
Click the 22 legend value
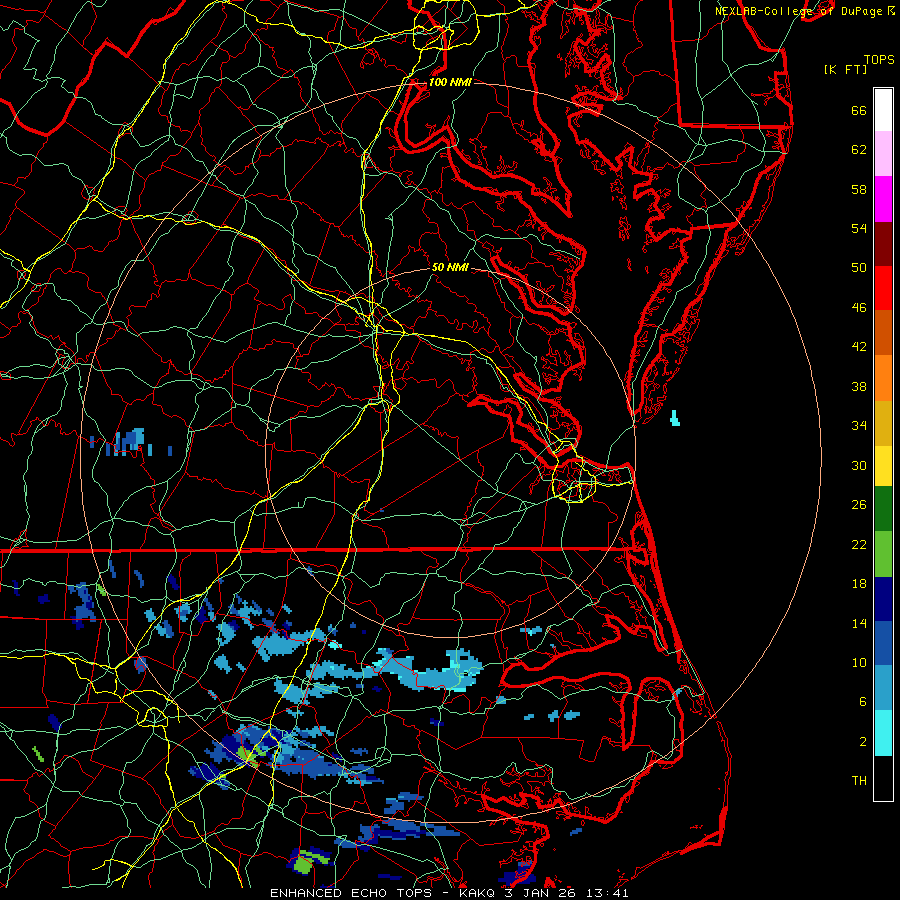pyautogui.click(x=859, y=544)
